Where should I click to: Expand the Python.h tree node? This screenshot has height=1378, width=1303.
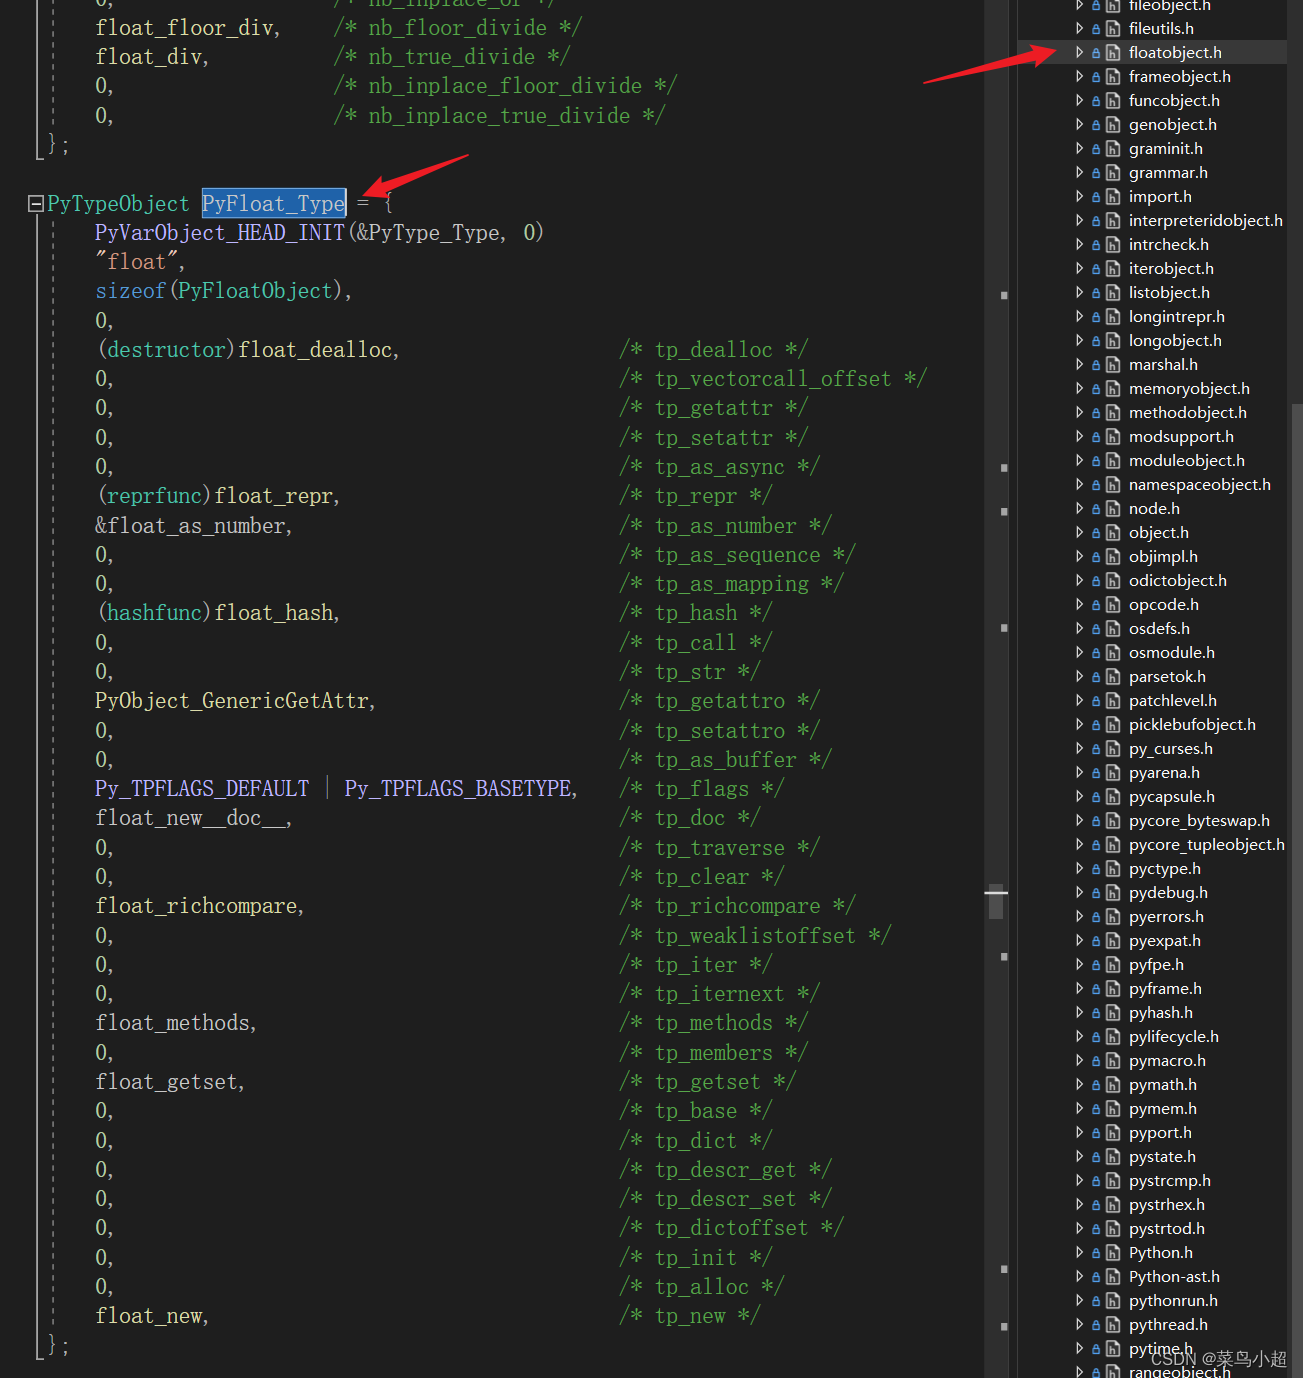(1080, 1252)
